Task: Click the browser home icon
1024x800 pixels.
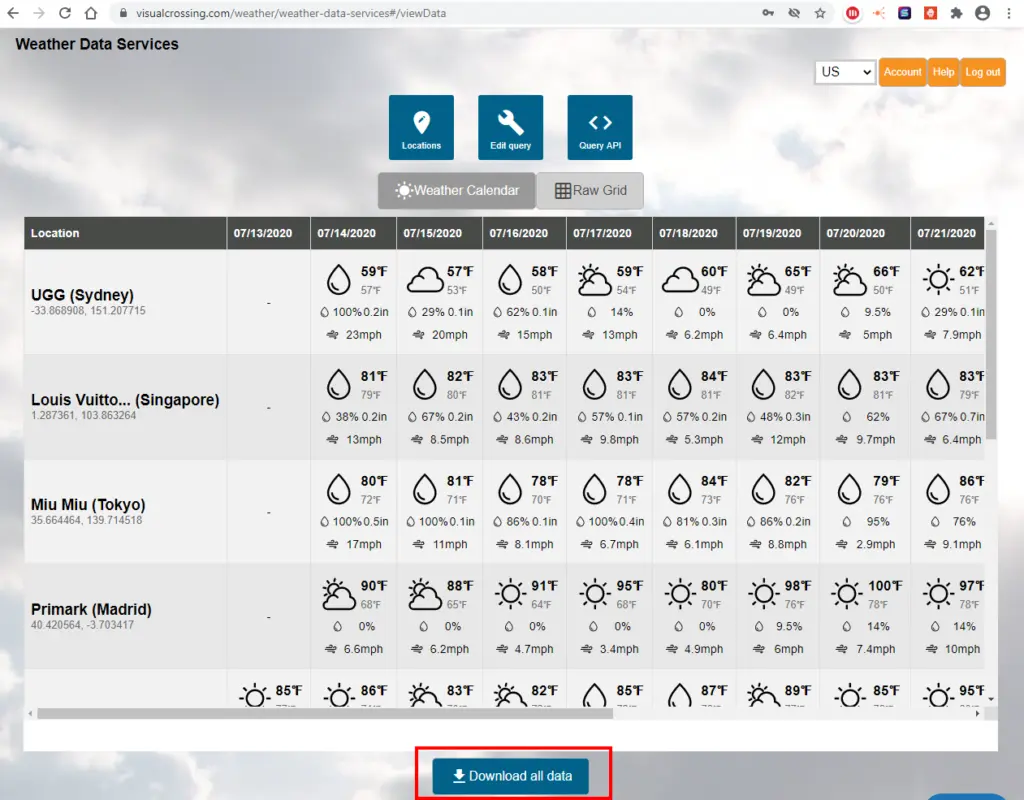Action: (91, 14)
